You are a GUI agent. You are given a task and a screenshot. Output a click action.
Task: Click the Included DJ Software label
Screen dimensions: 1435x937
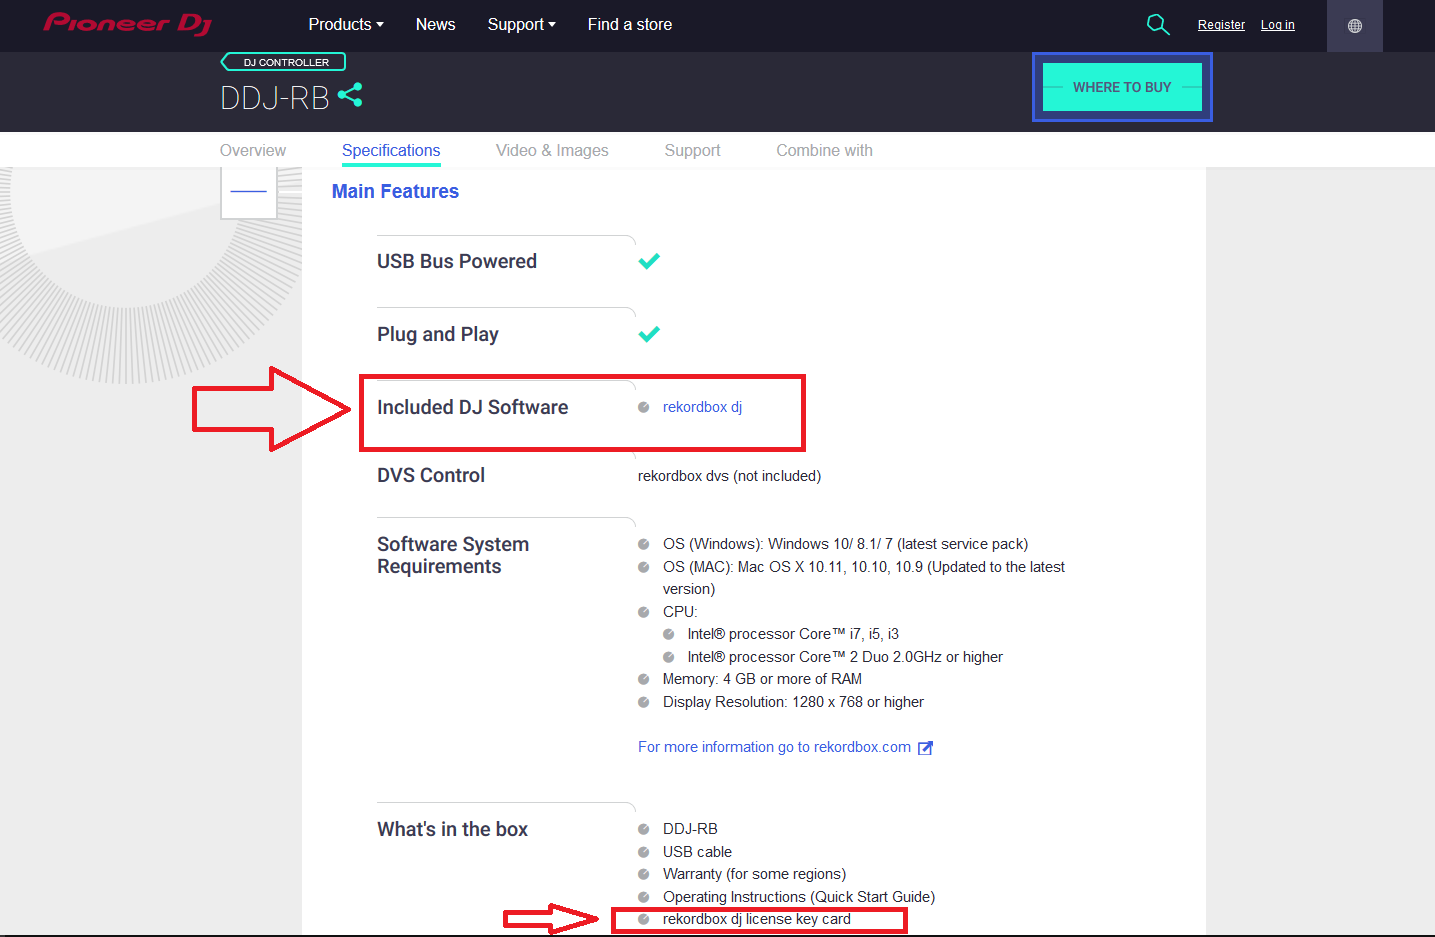coord(472,407)
